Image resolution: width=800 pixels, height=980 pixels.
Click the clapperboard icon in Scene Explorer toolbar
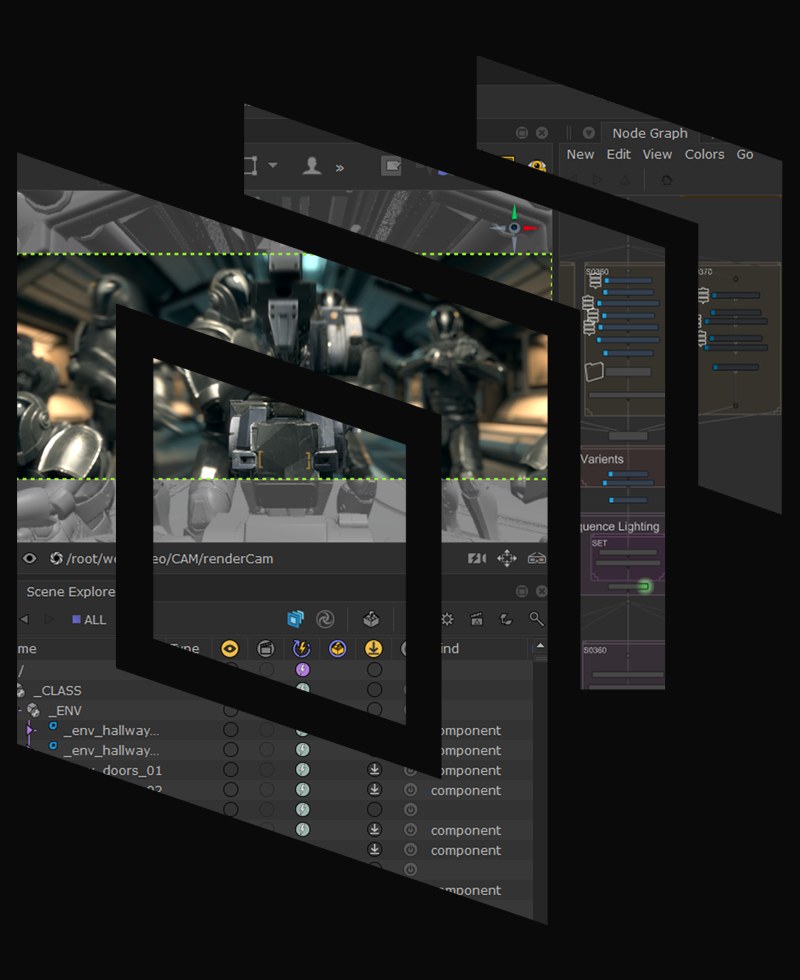pos(476,619)
